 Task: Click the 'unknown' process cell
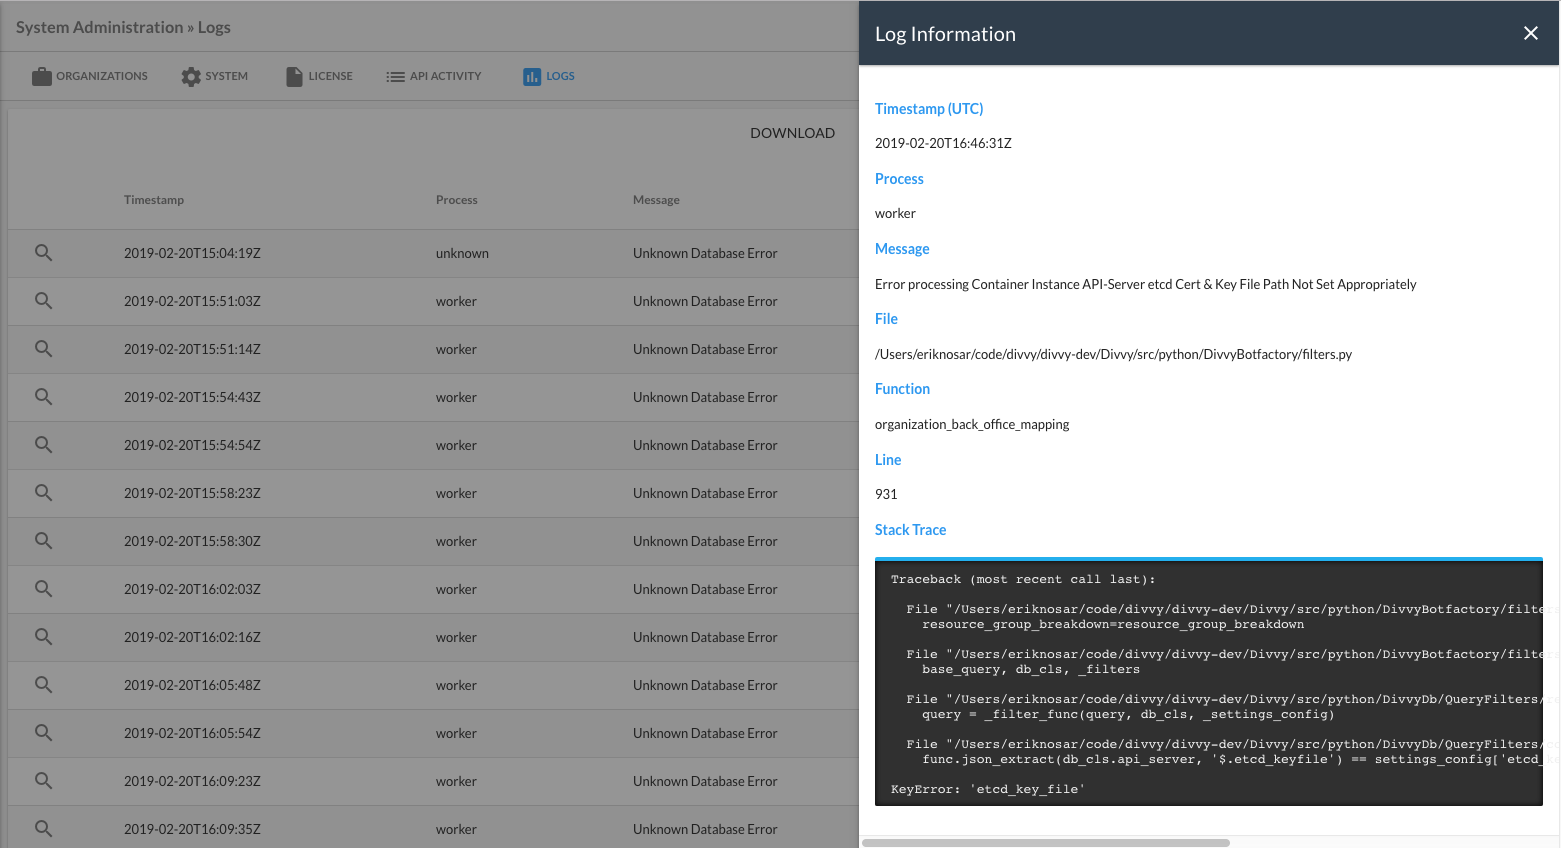tap(462, 253)
